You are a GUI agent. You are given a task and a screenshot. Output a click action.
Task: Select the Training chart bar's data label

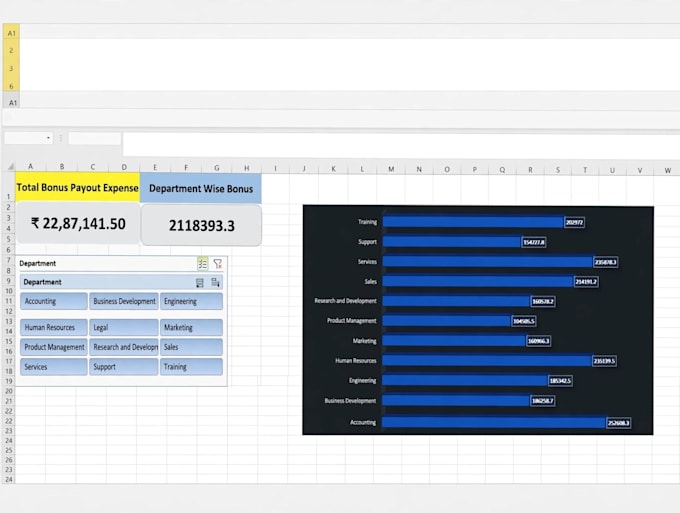[x=574, y=222]
